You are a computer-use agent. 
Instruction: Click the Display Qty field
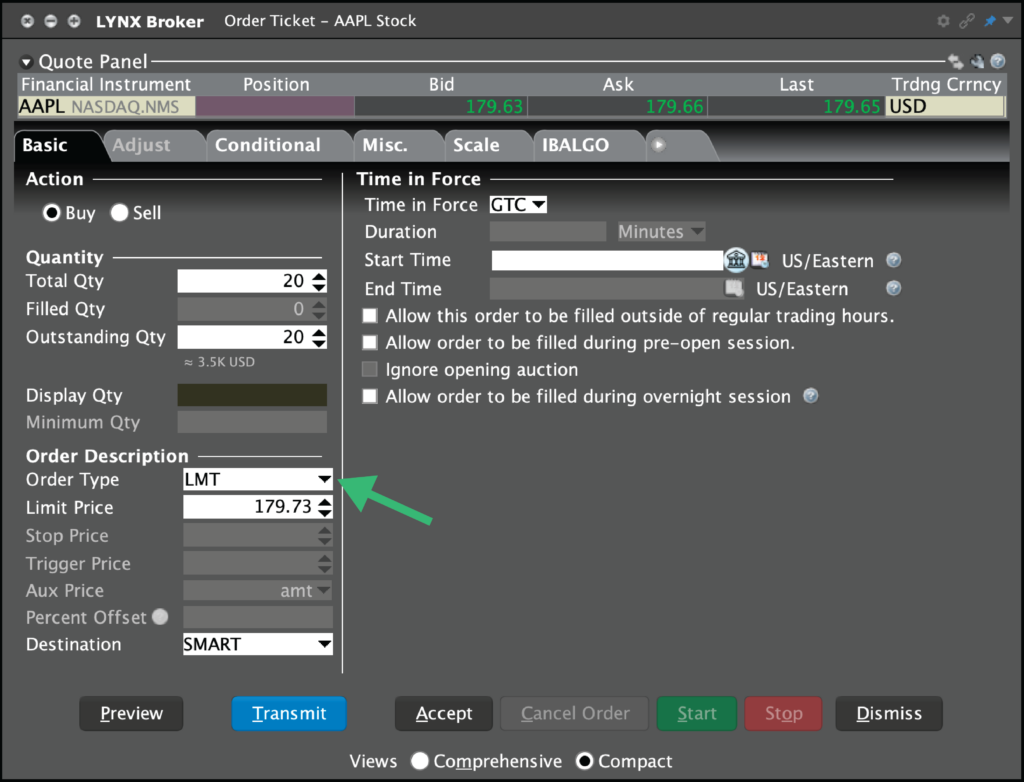coord(252,395)
